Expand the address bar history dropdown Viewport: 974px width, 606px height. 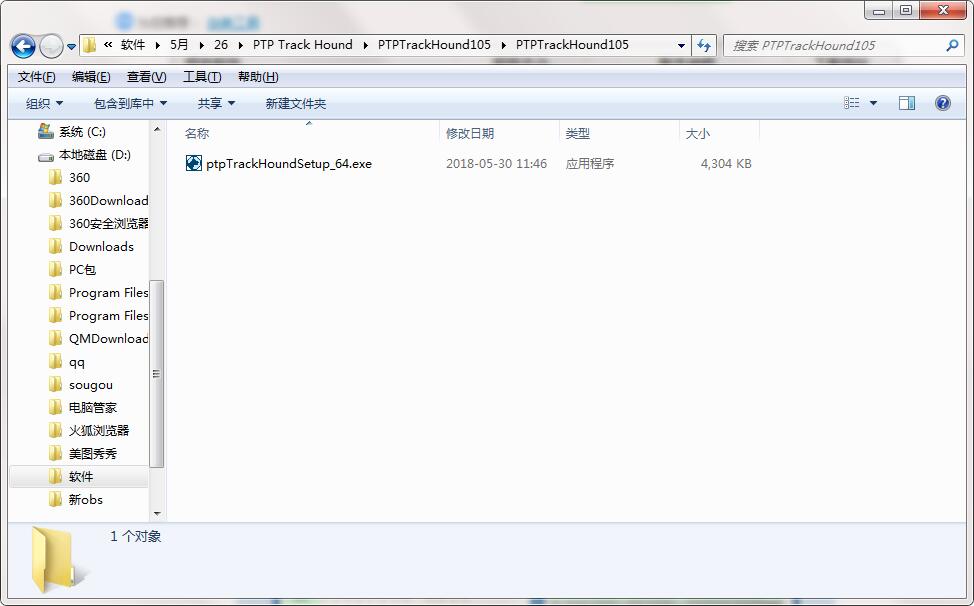tap(680, 45)
